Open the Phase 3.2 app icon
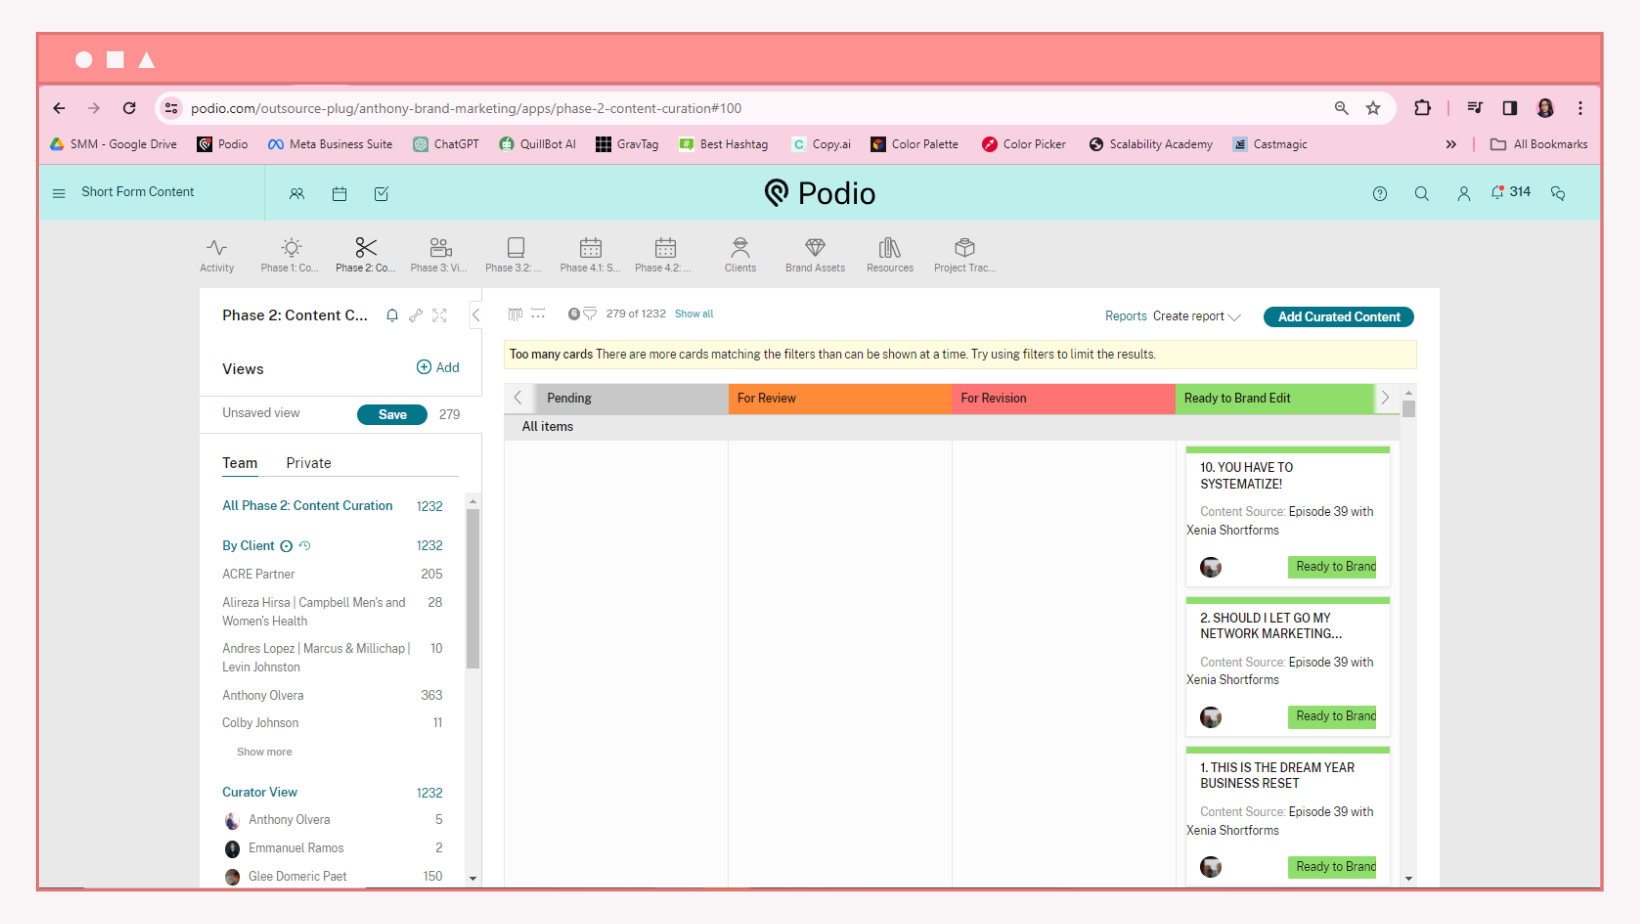 point(514,254)
